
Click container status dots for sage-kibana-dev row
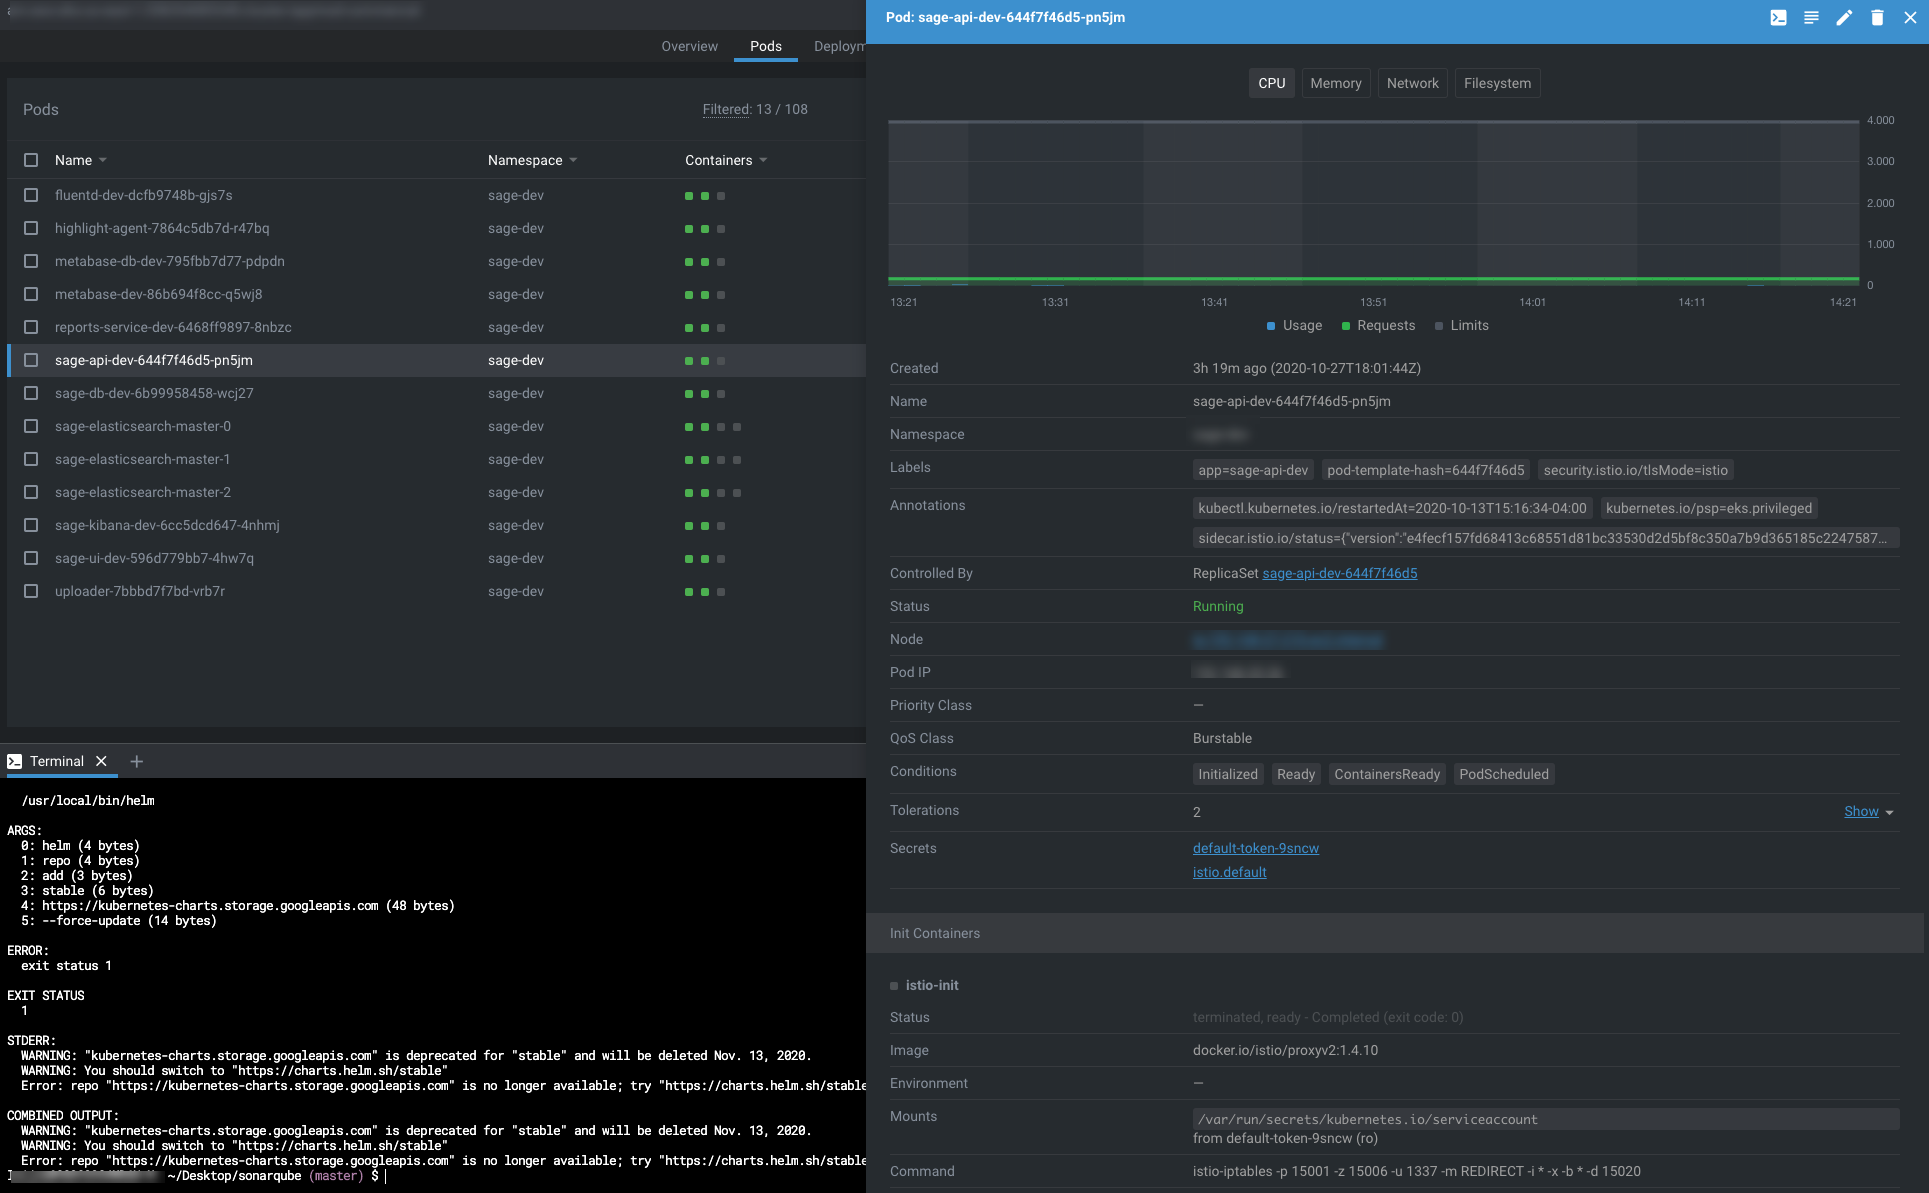(x=705, y=526)
